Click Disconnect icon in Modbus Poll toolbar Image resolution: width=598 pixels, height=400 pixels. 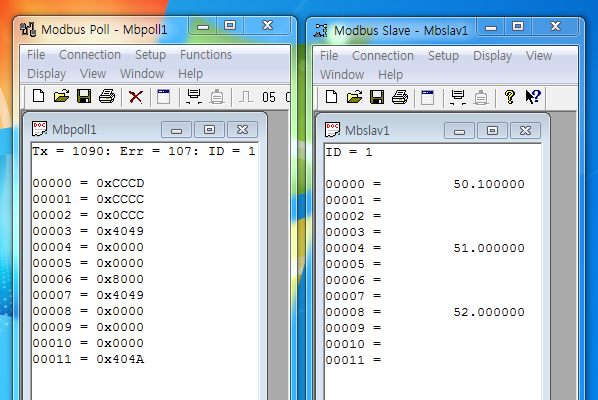[x=217, y=96]
